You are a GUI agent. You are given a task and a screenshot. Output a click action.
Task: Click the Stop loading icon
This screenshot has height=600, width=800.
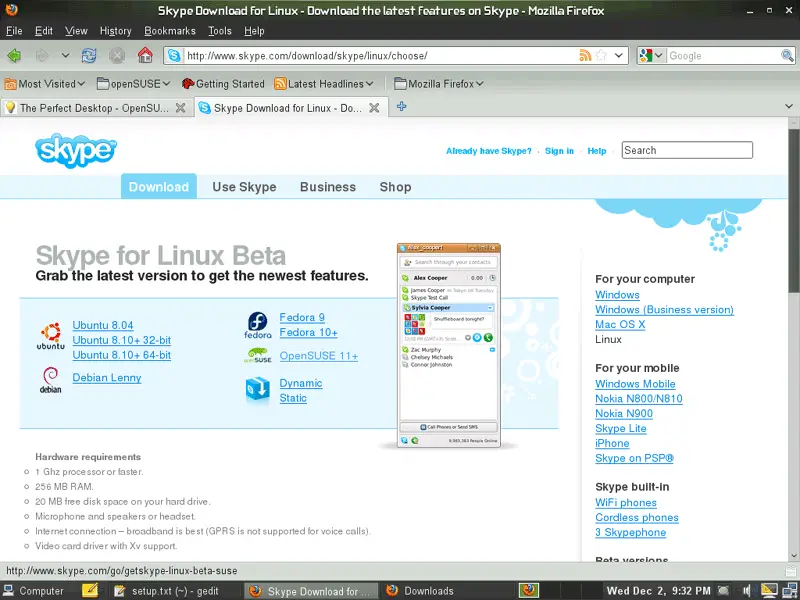(117, 56)
